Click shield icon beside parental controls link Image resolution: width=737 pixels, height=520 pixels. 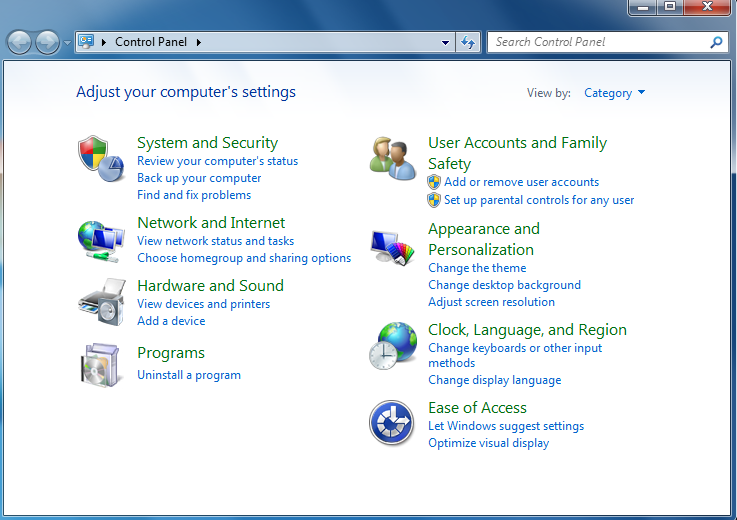434,200
